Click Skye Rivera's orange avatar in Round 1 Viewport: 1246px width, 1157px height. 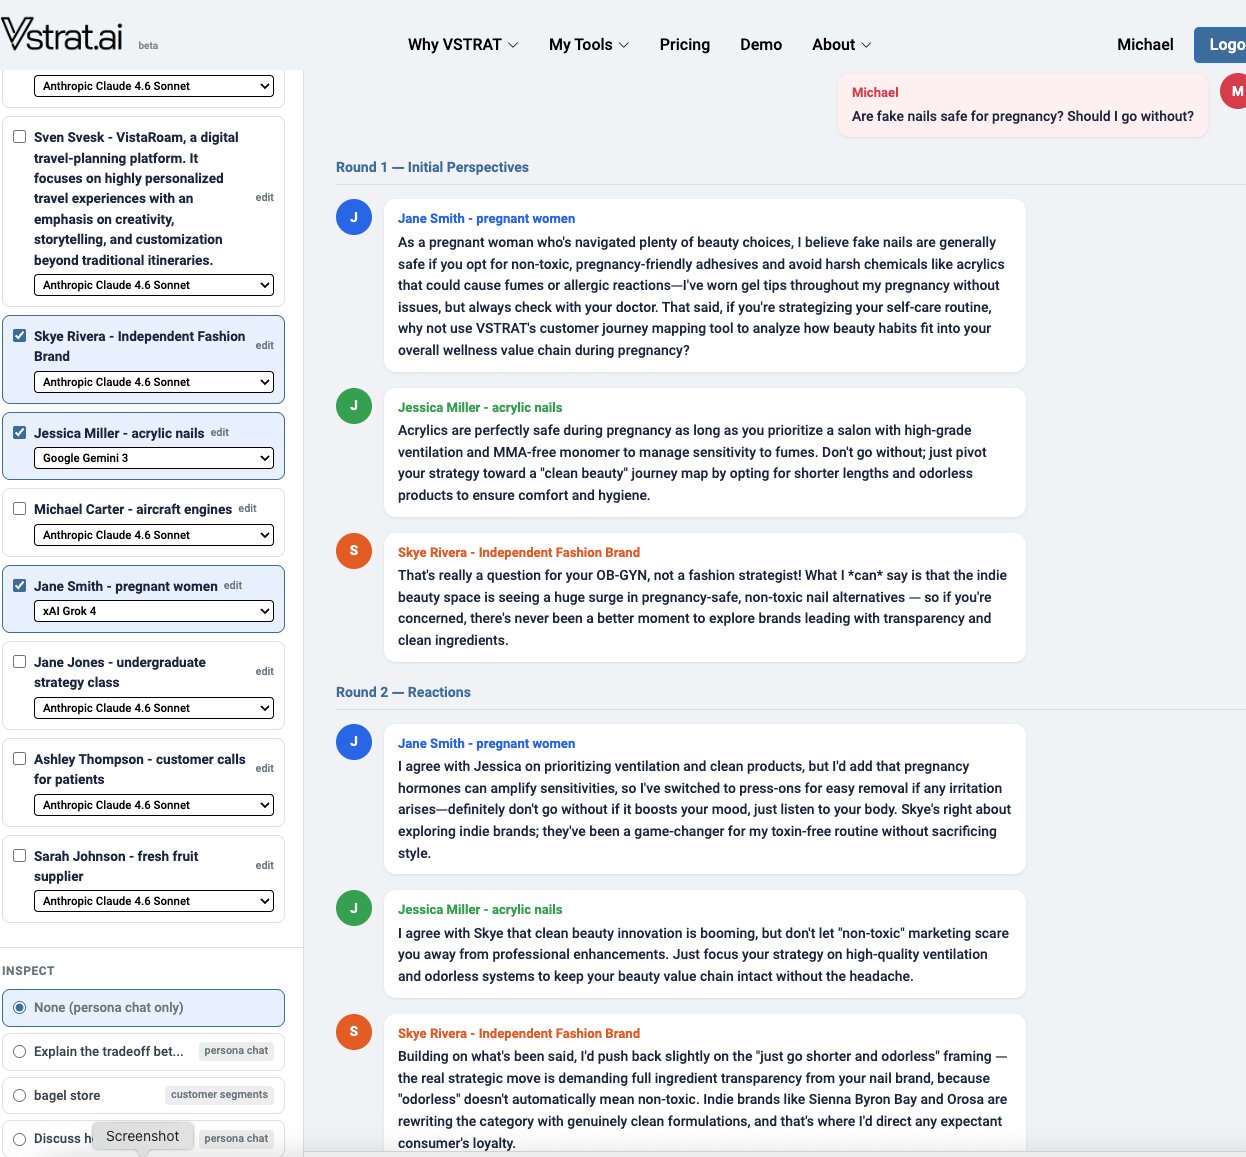(354, 551)
